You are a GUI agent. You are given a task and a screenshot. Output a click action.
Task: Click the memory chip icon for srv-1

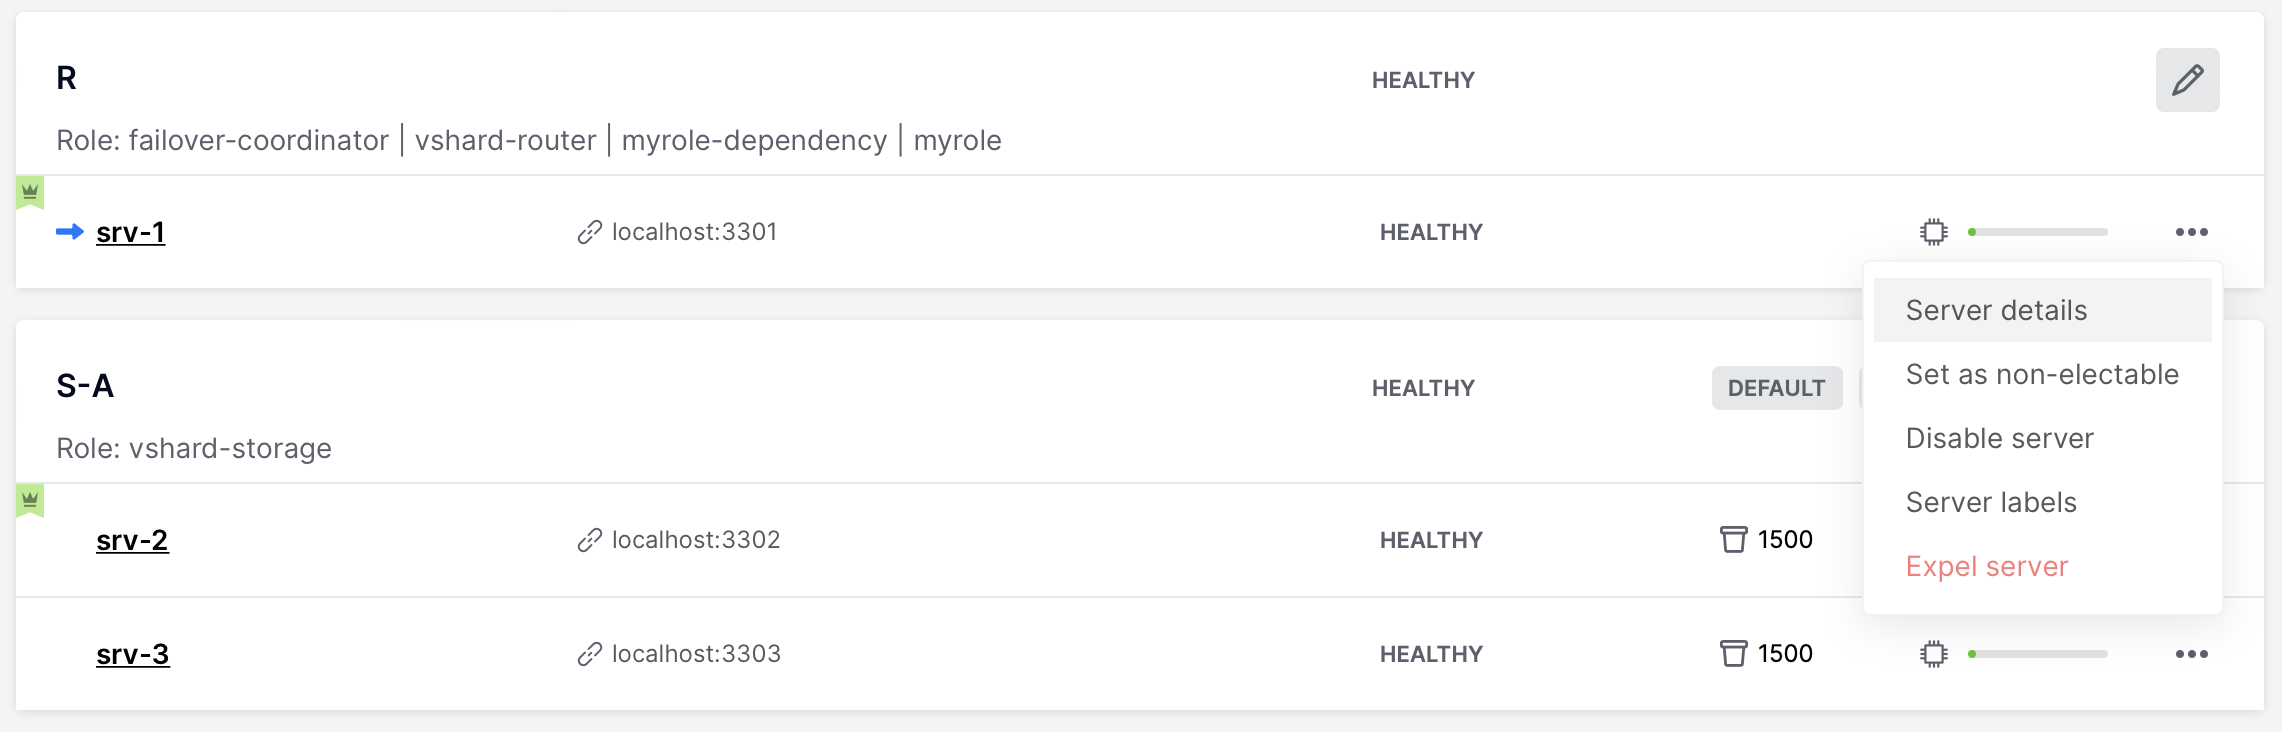pyautogui.click(x=1934, y=232)
